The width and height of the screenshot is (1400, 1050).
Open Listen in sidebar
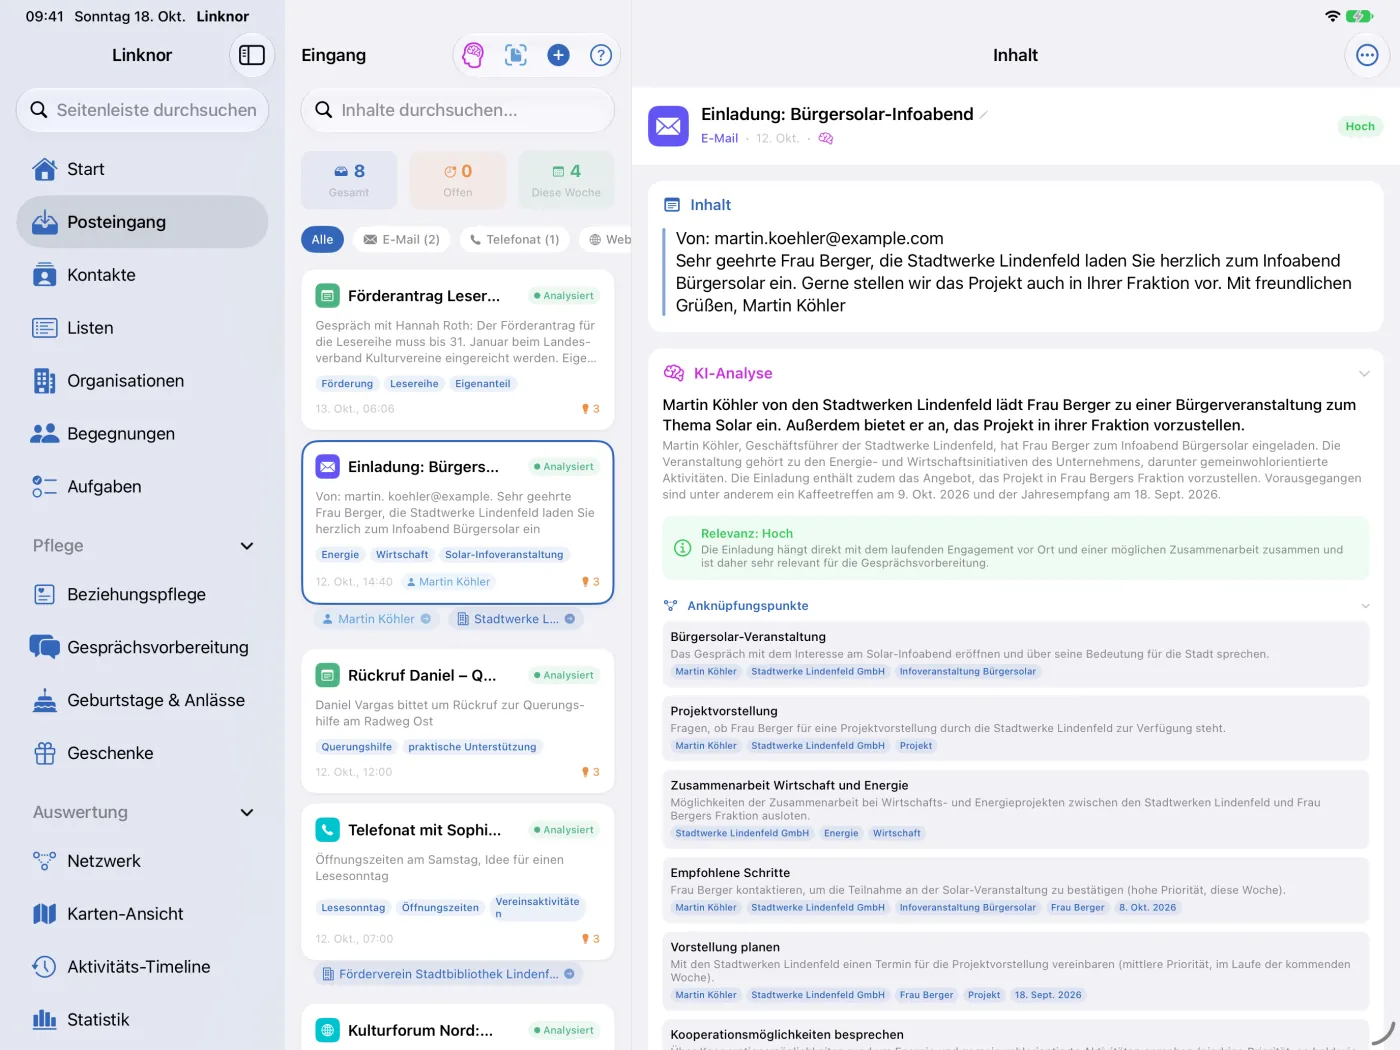coord(142,328)
